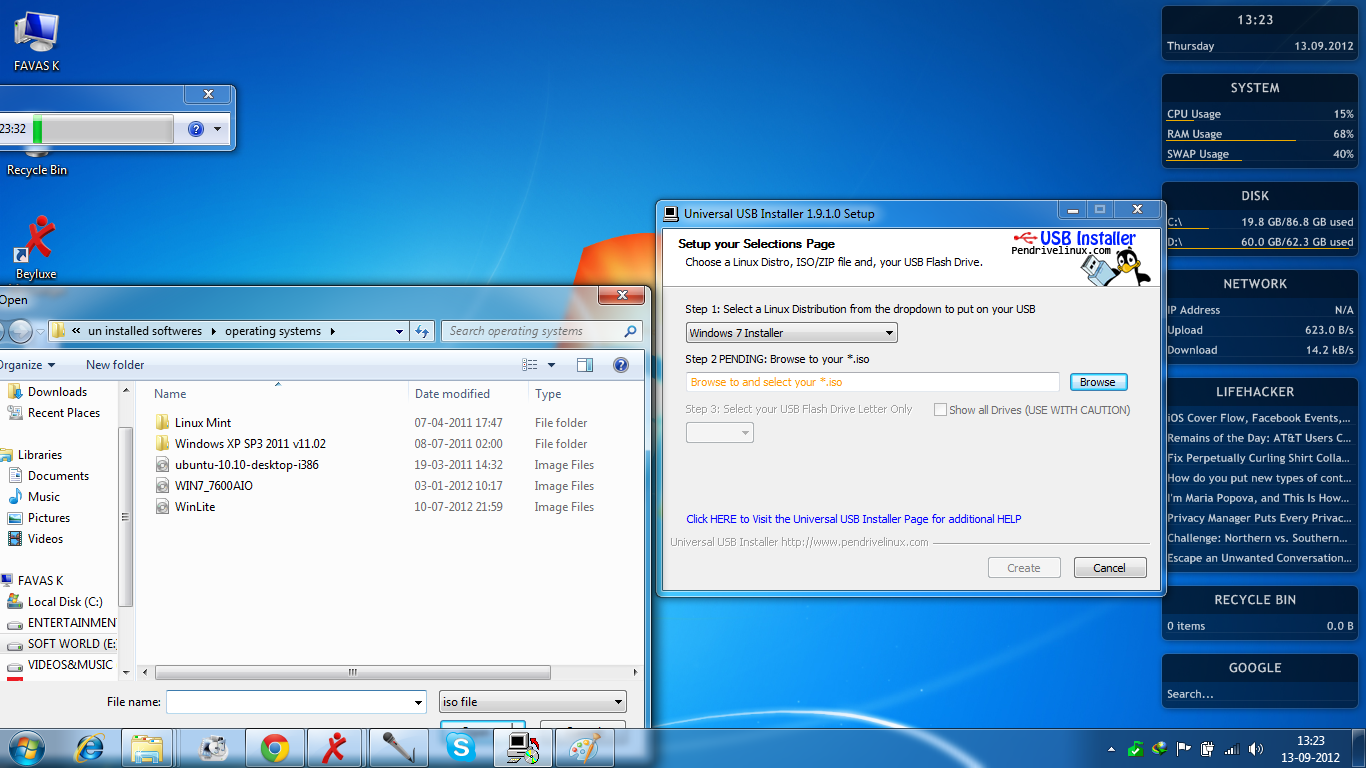
Task: Open the Action Center flag icon
Action: coord(1184,748)
